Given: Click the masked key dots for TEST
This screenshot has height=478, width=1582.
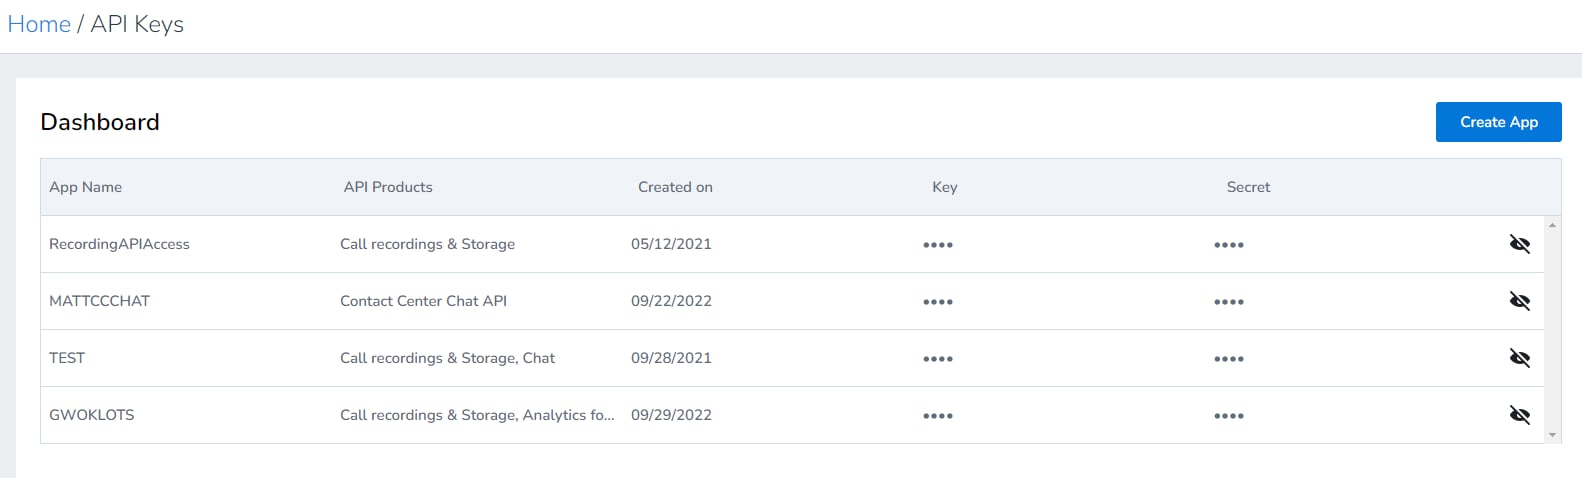Looking at the screenshot, I should point(938,359).
